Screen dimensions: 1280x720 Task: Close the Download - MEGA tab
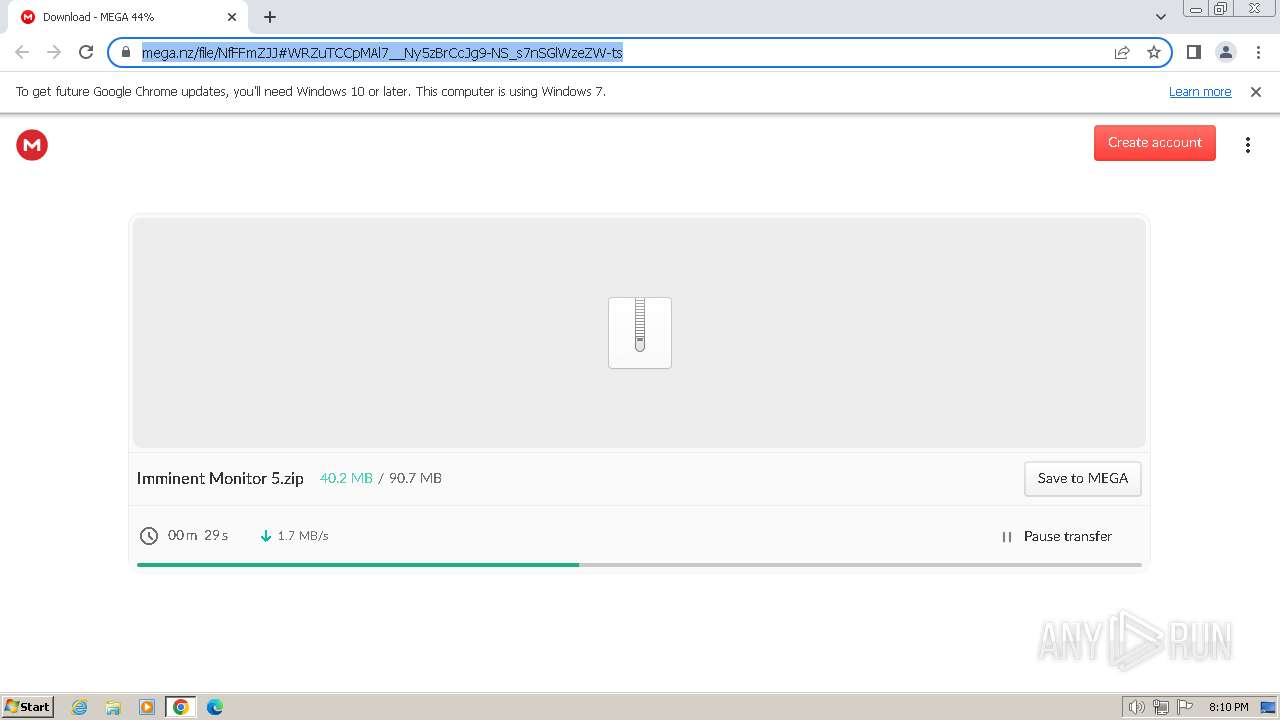[232, 17]
